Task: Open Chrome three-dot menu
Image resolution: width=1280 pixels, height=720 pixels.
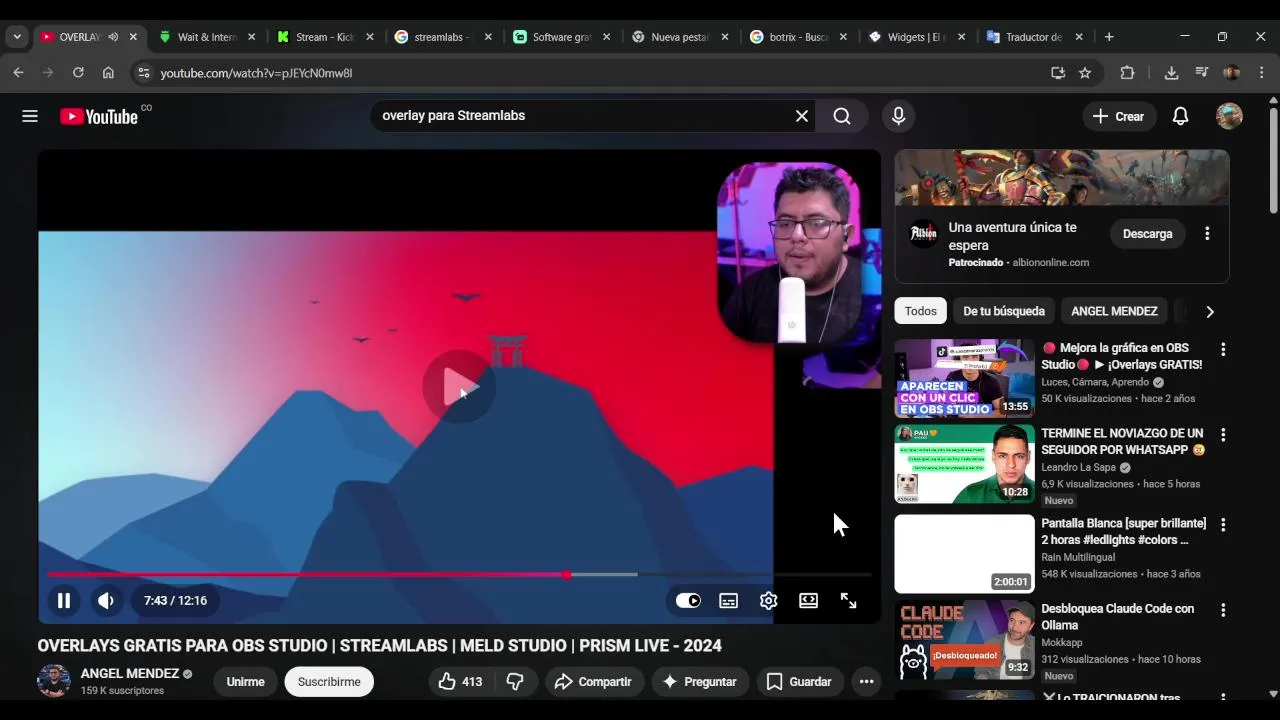Action: click(1261, 73)
